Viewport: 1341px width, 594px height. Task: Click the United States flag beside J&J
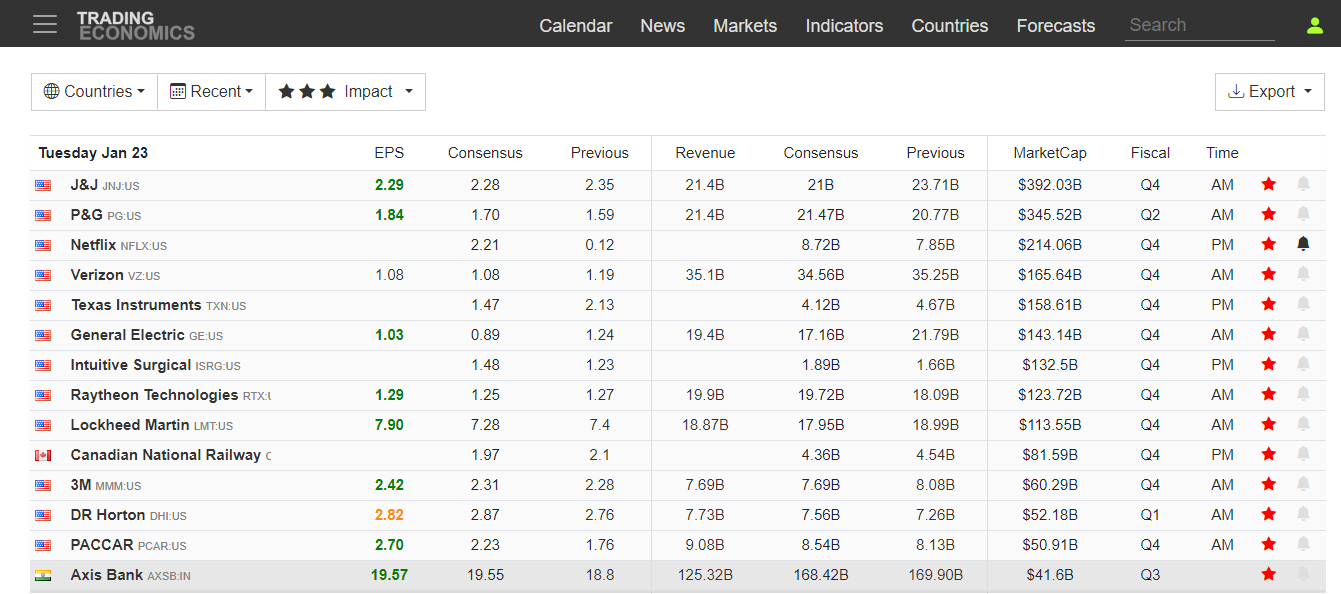(43, 185)
